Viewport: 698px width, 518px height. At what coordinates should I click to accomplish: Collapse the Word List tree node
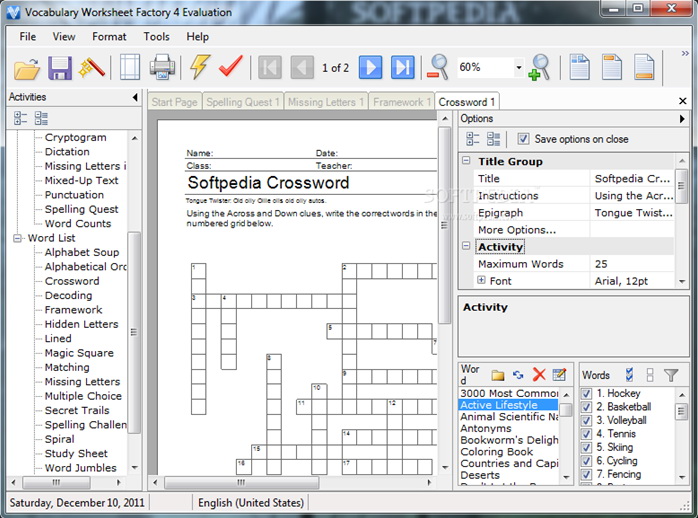pyautogui.click(x=18, y=238)
